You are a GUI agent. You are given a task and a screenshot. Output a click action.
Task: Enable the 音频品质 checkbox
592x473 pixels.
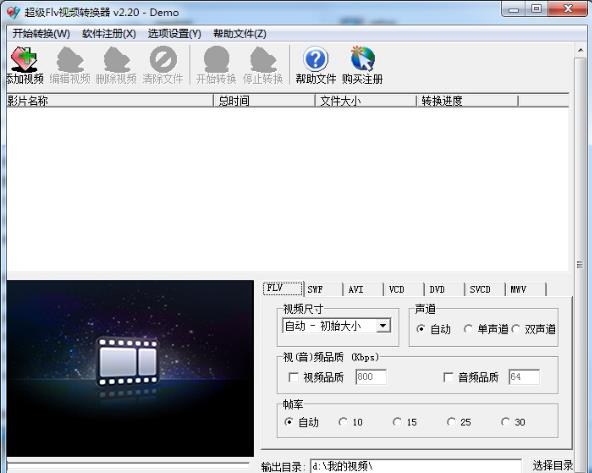[448, 377]
